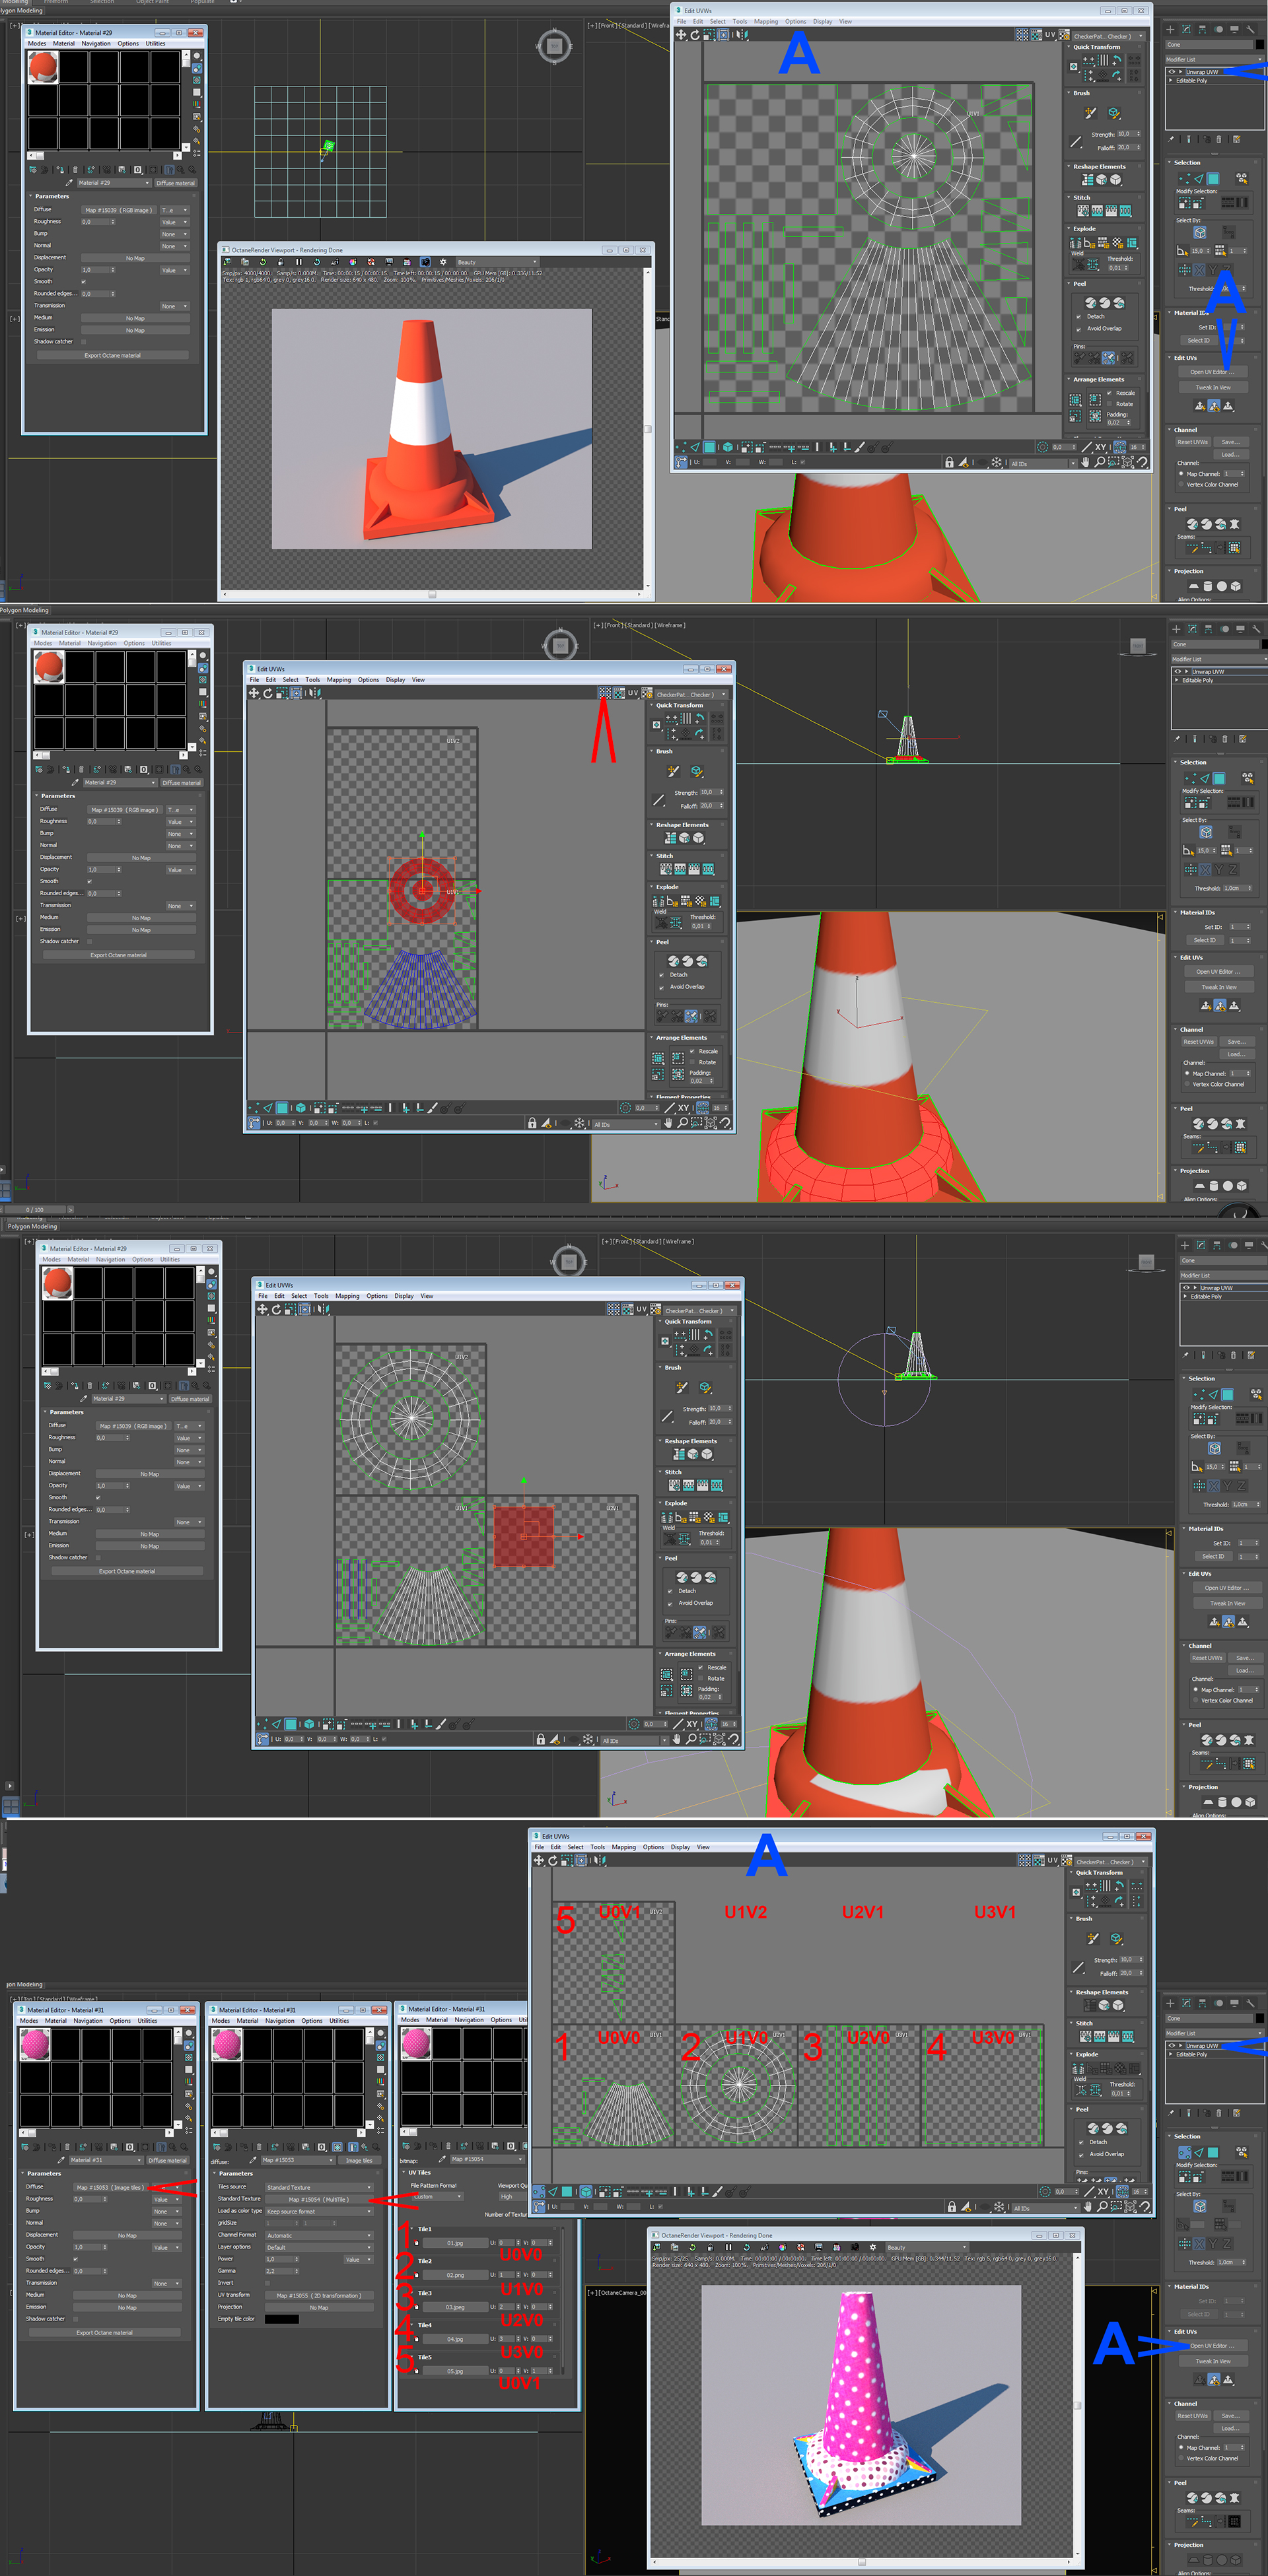The height and width of the screenshot is (2576, 1268).
Task: Click the 03.jpeg file field in Tile3
Action: click(x=456, y=2307)
